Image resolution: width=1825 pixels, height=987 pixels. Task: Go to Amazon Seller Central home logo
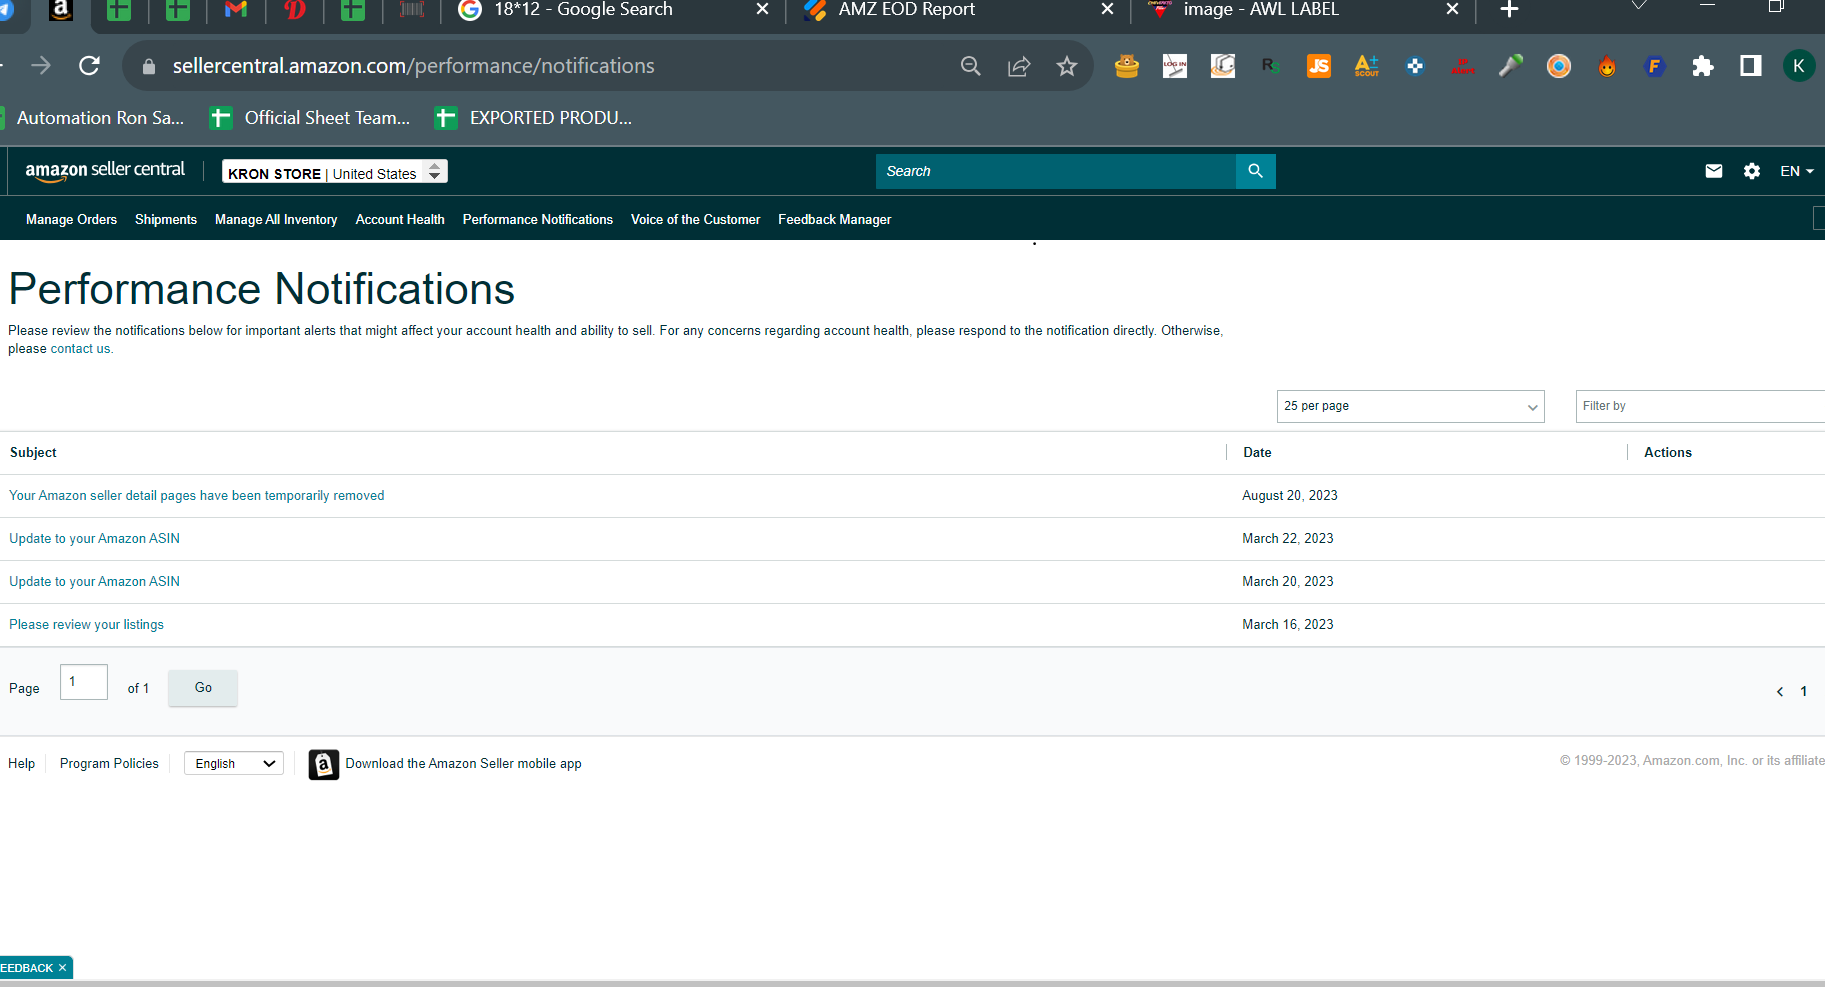[105, 171]
